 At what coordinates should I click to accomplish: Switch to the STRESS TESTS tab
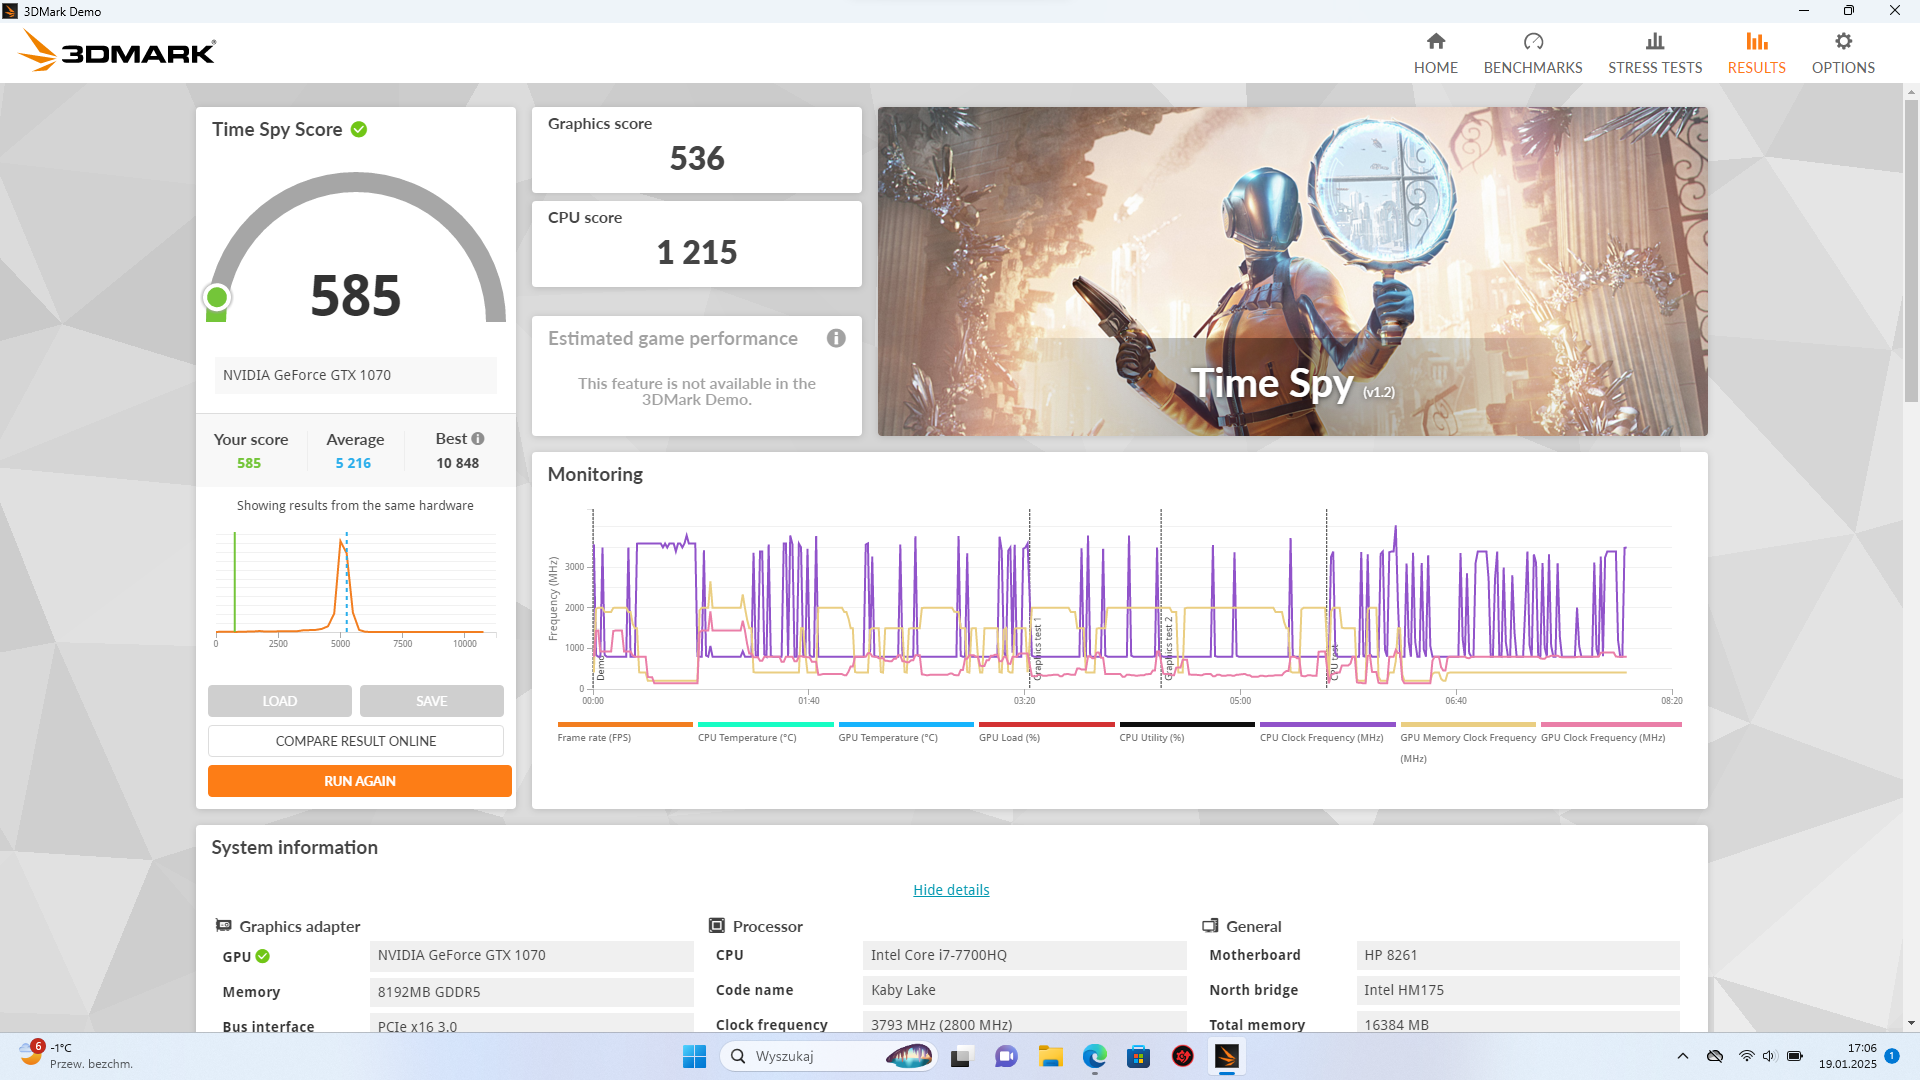[1655, 53]
